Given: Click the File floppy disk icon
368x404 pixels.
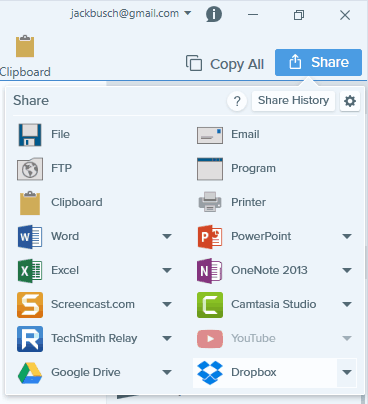Looking at the screenshot, I should (30, 135).
